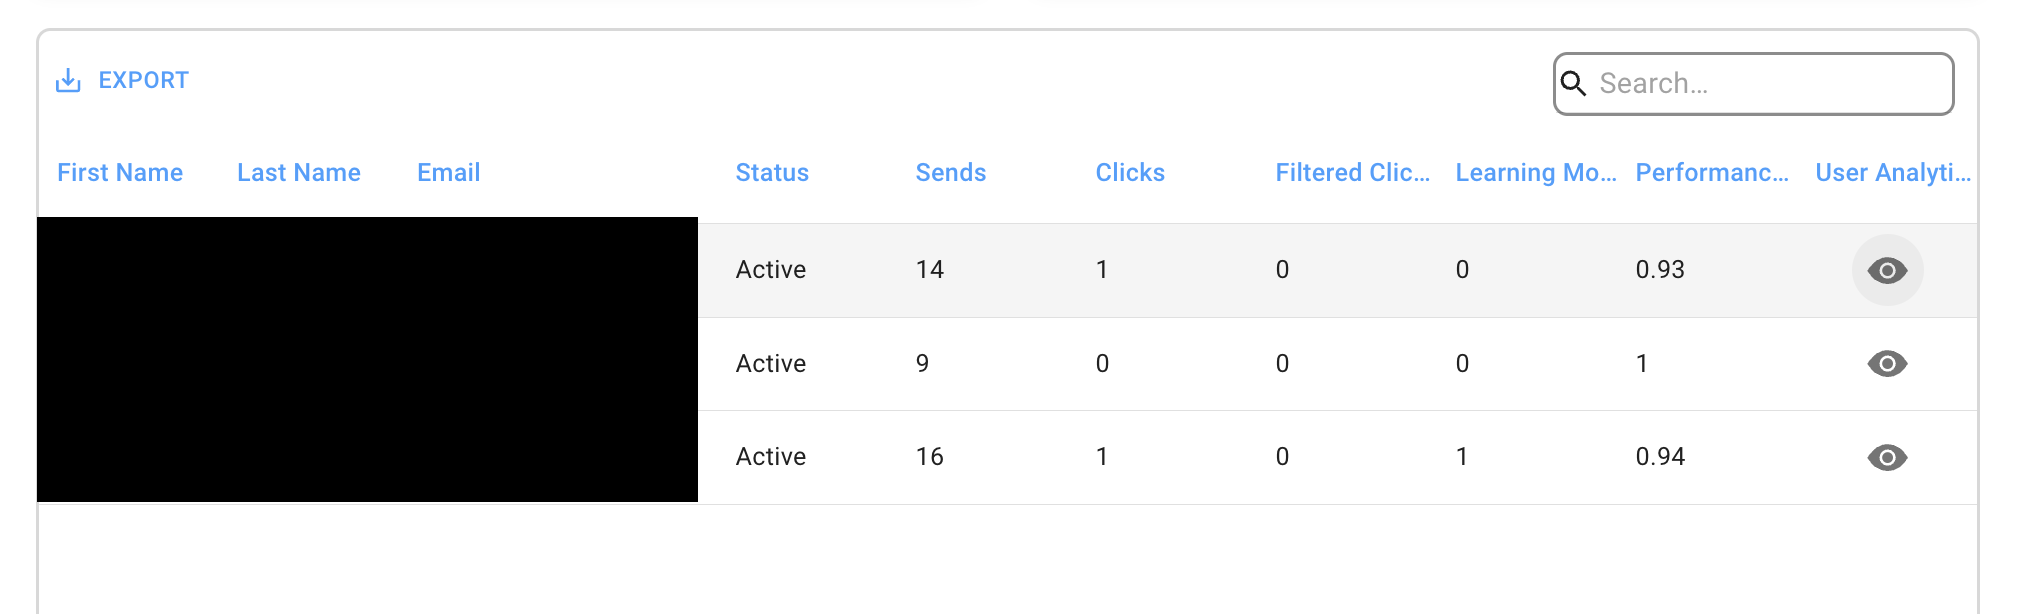Sort by Clicks column header
2030x614 pixels.
click(x=1130, y=173)
